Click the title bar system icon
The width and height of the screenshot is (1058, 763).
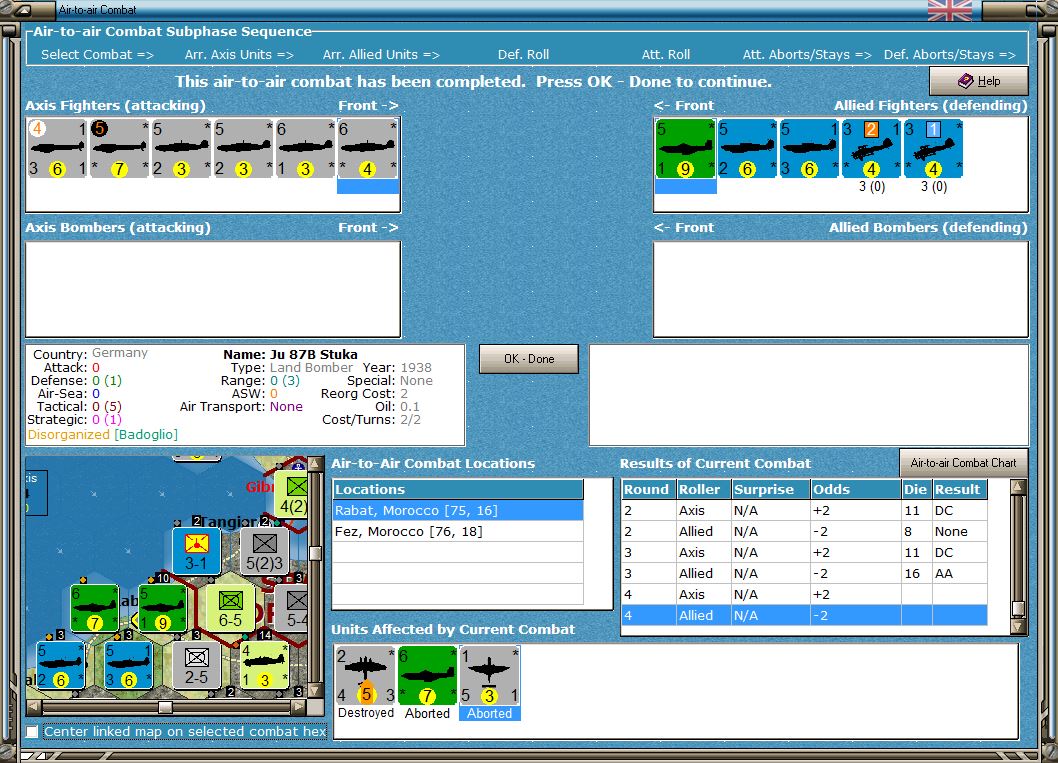pos(22,9)
